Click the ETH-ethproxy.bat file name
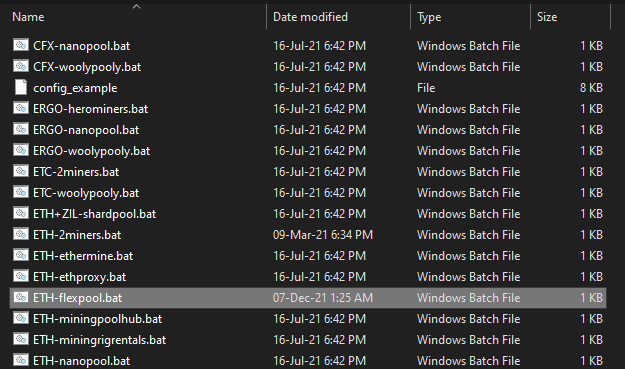 pos(80,277)
